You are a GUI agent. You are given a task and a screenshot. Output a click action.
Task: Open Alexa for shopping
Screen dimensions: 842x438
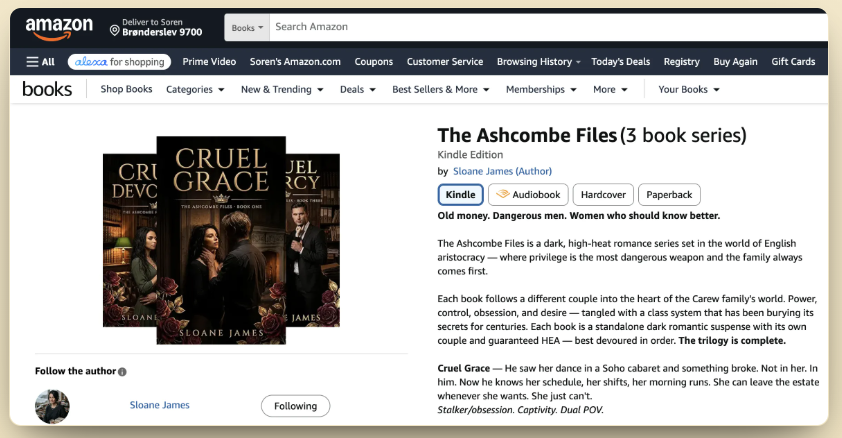pyautogui.click(x=119, y=62)
